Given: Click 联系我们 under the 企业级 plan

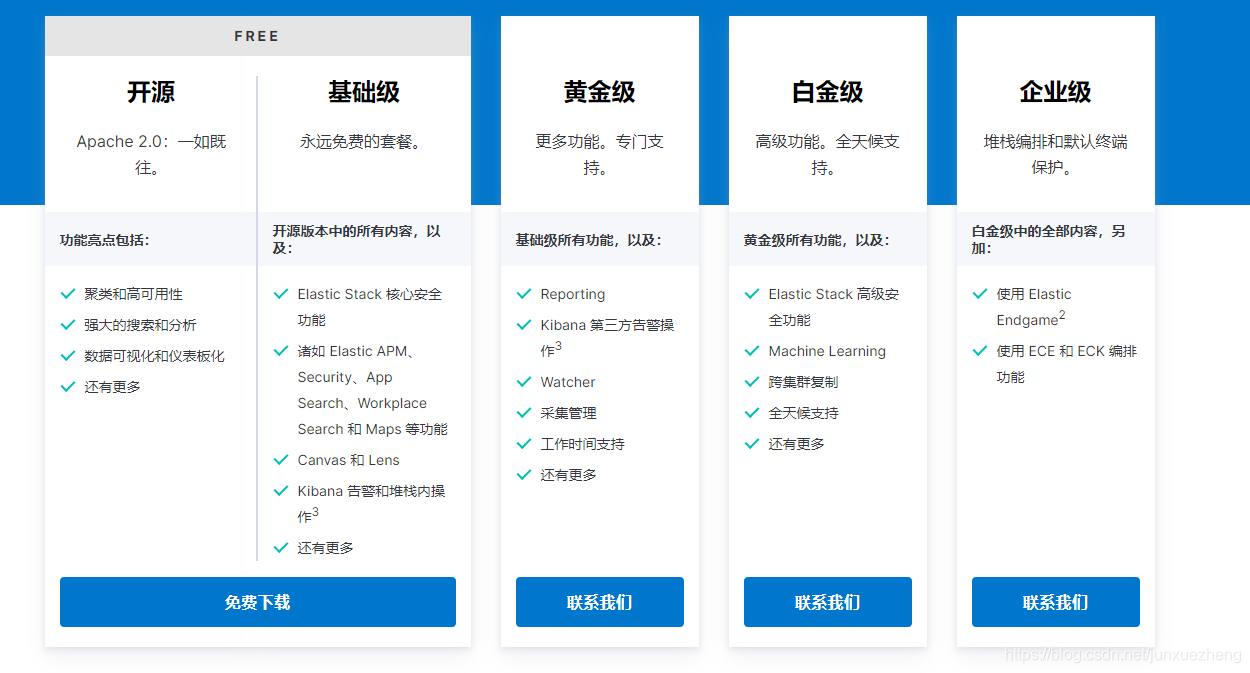Looking at the screenshot, I should tap(1056, 602).
